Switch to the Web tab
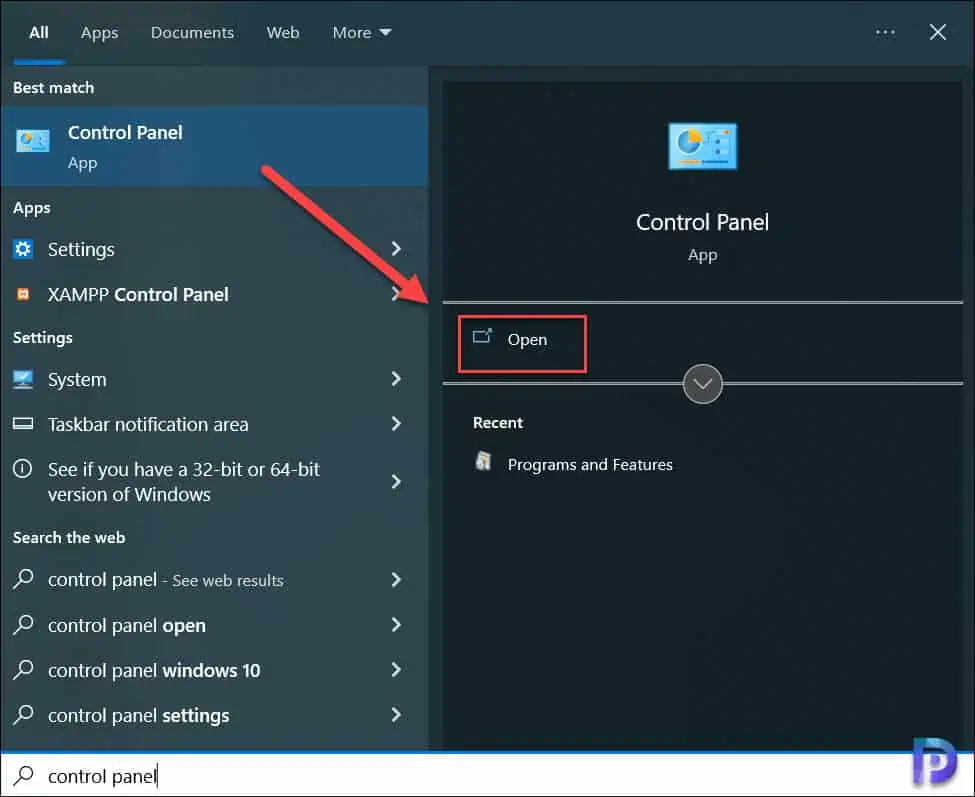Viewport: 975px width, 797px height. (x=283, y=32)
